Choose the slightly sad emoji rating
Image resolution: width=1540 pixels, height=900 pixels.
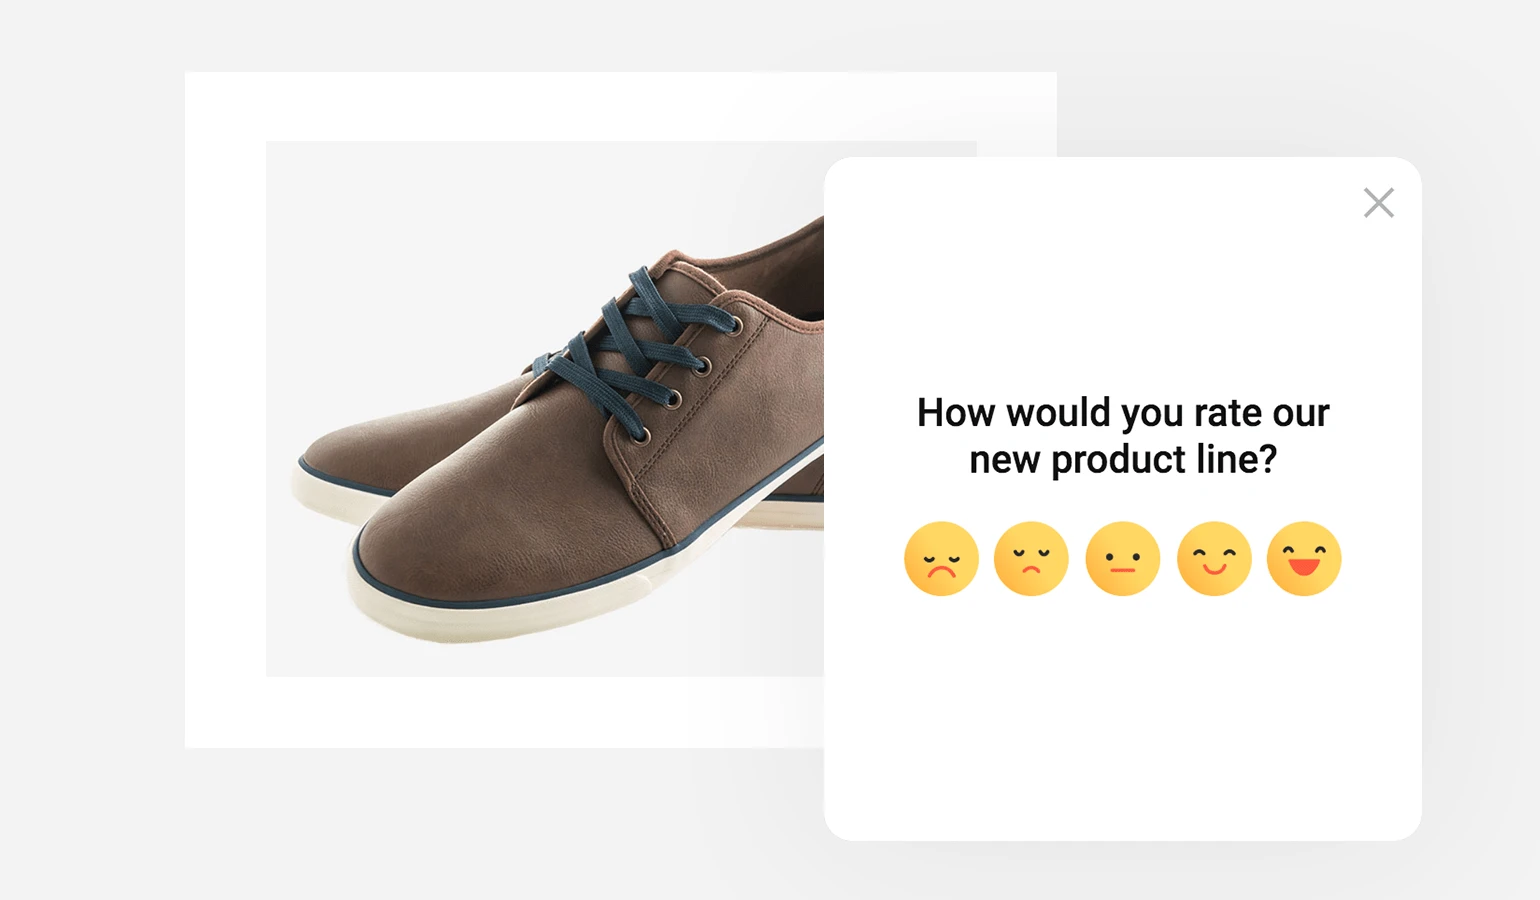1031,559
